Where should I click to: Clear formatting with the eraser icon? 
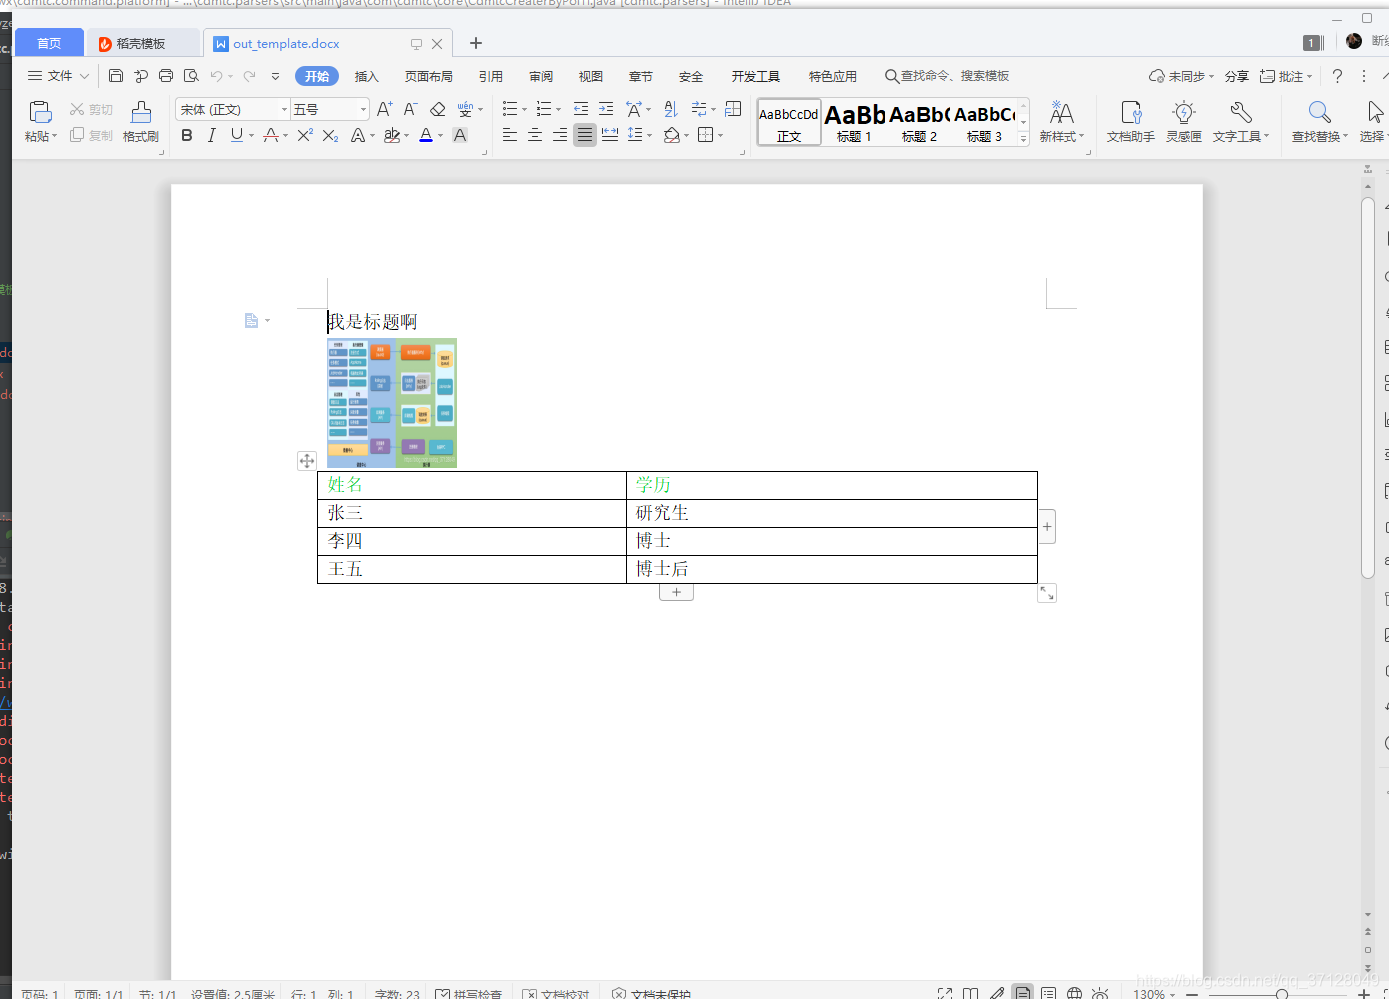(x=437, y=109)
